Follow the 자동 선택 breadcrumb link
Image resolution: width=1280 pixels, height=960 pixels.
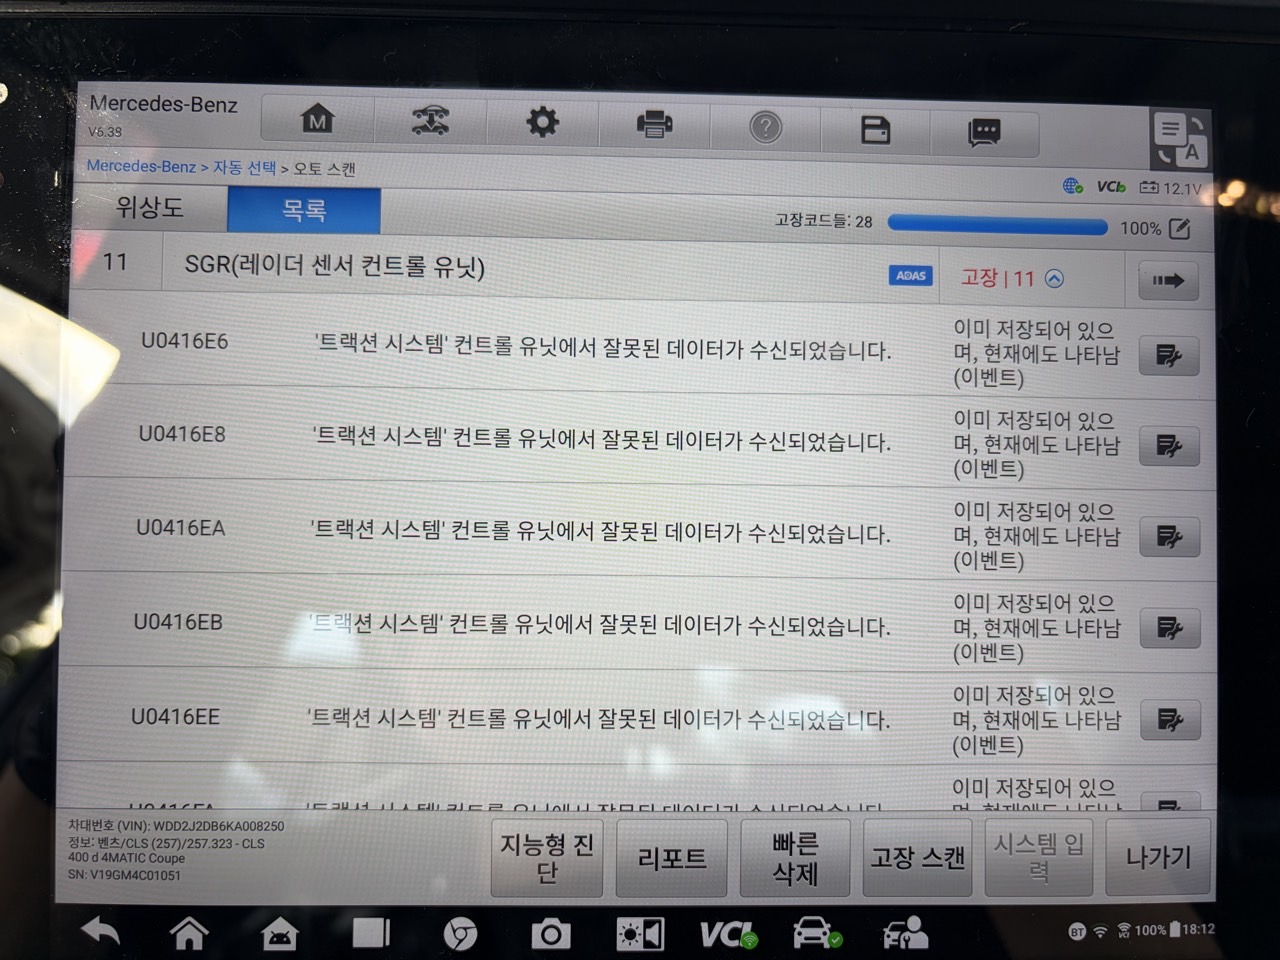244,168
